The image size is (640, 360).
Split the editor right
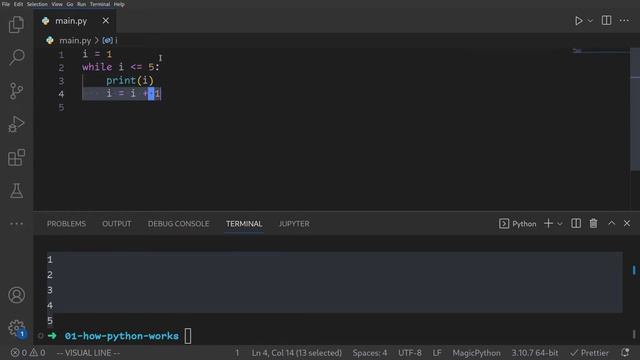click(607, 20)
